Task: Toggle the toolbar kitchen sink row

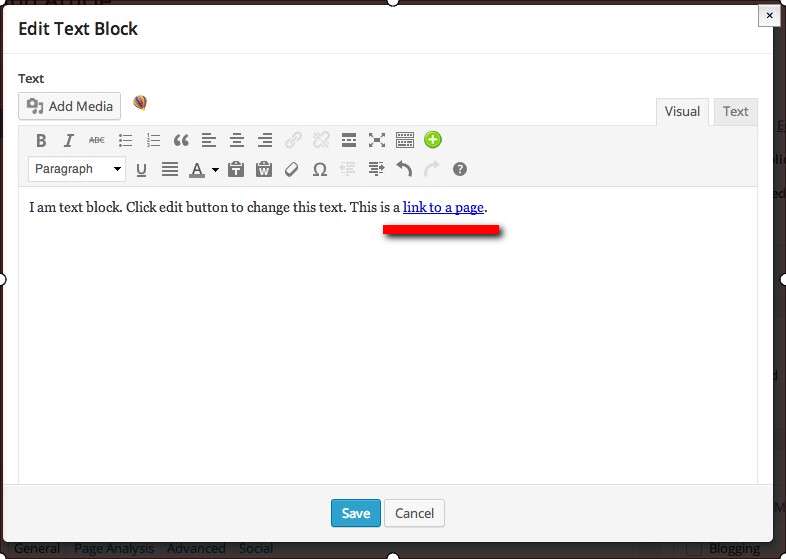Action: (405, 140)
